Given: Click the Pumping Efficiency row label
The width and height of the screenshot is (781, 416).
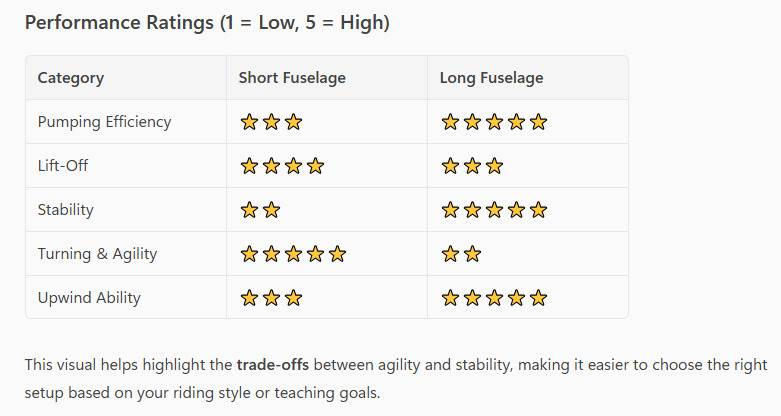Looking at the screenshot, I should tap(104, 122).
